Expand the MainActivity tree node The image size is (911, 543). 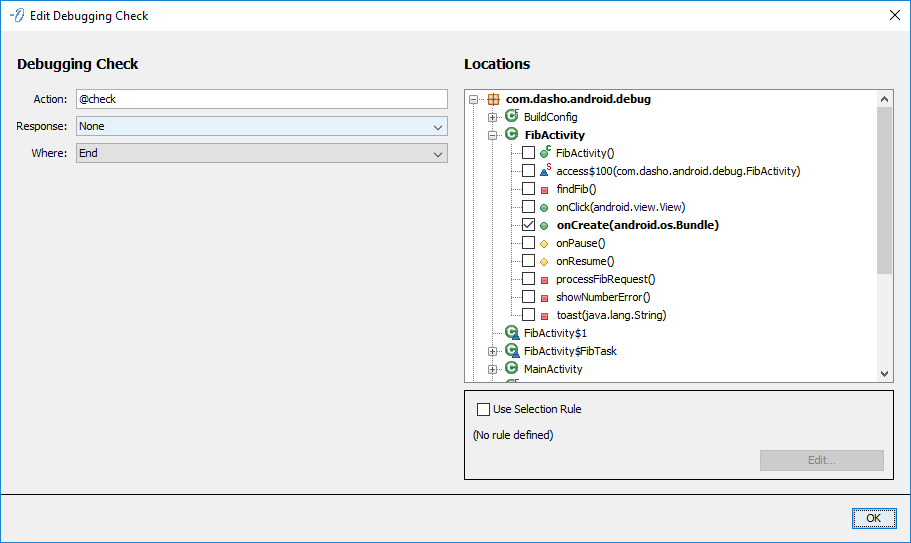pos(493,369)
